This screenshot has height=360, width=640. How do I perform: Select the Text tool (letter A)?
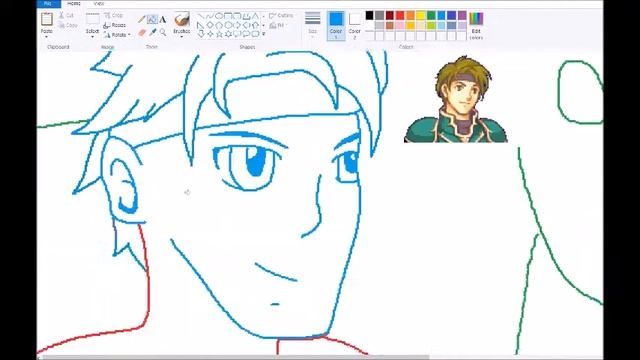tap(162, 19)
